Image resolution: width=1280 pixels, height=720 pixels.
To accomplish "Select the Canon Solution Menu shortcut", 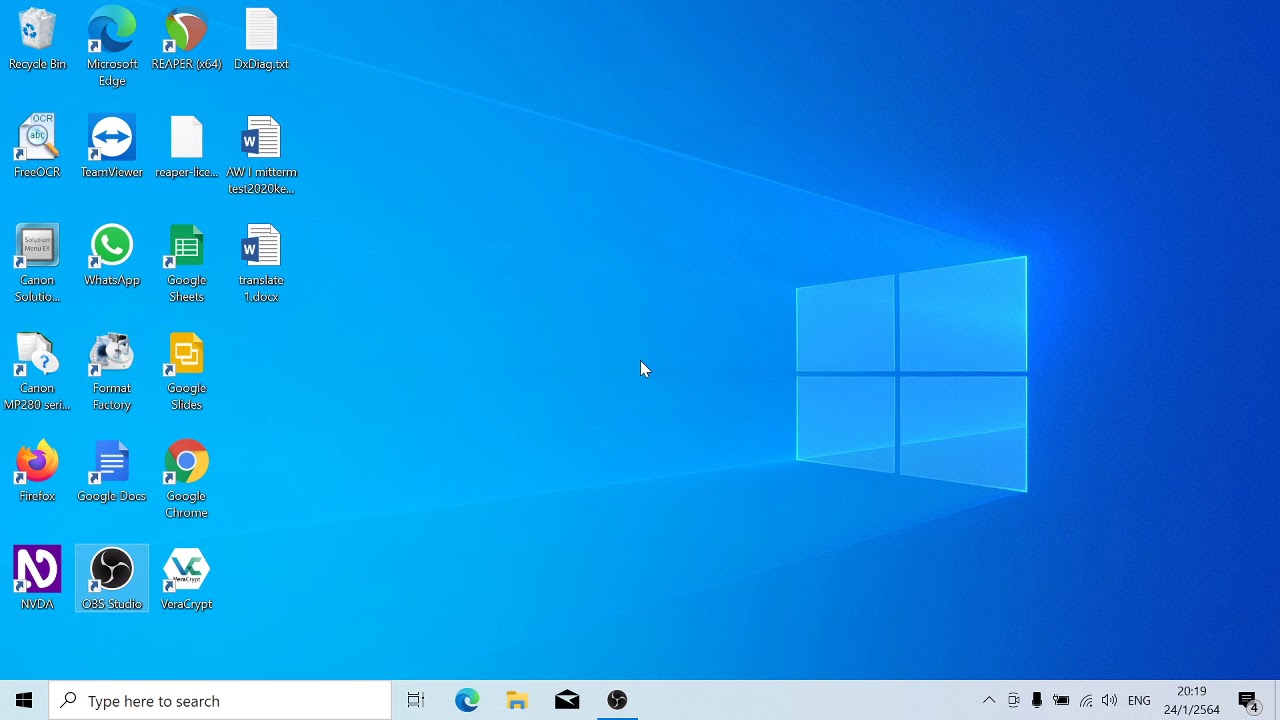I will pyautogui.click(x=37, y=263).
